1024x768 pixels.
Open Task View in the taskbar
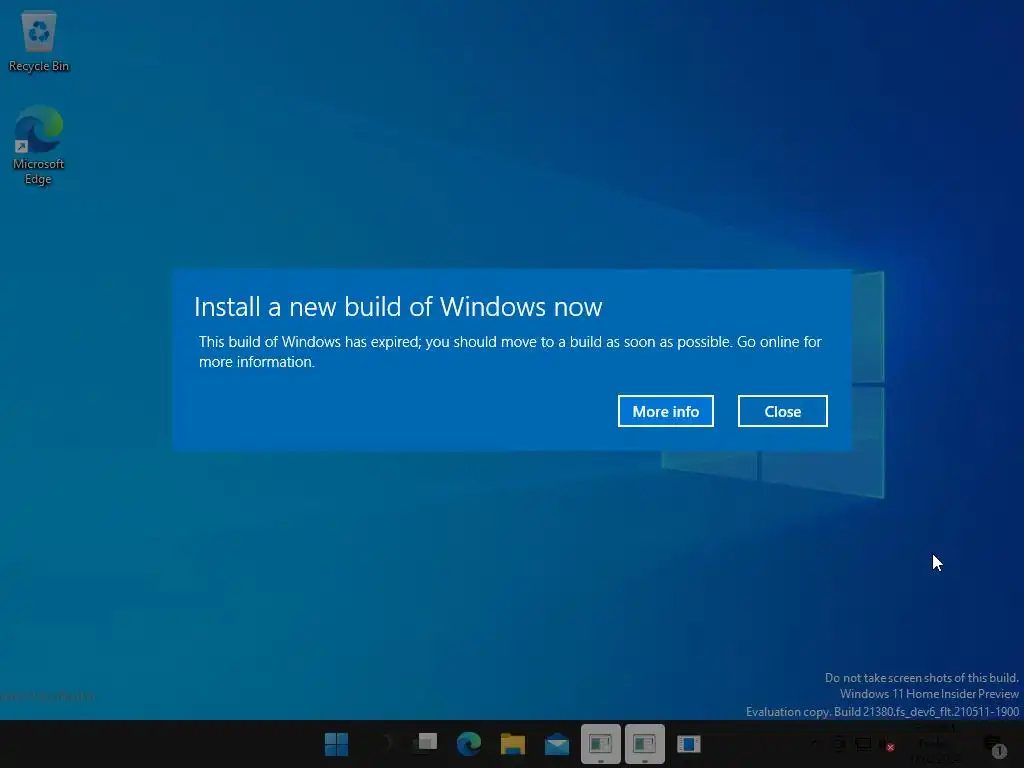(x=425, y=743)
